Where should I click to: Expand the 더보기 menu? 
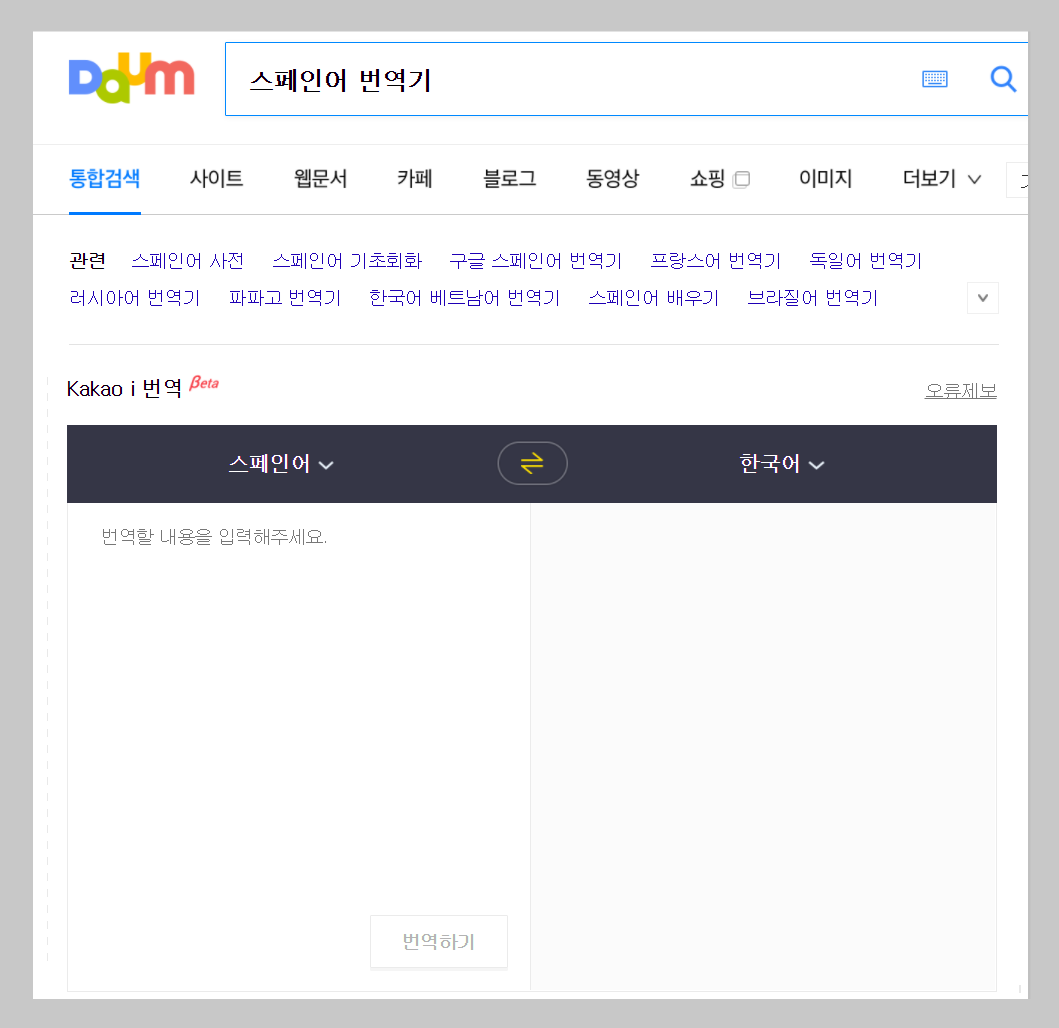(941, 179)
